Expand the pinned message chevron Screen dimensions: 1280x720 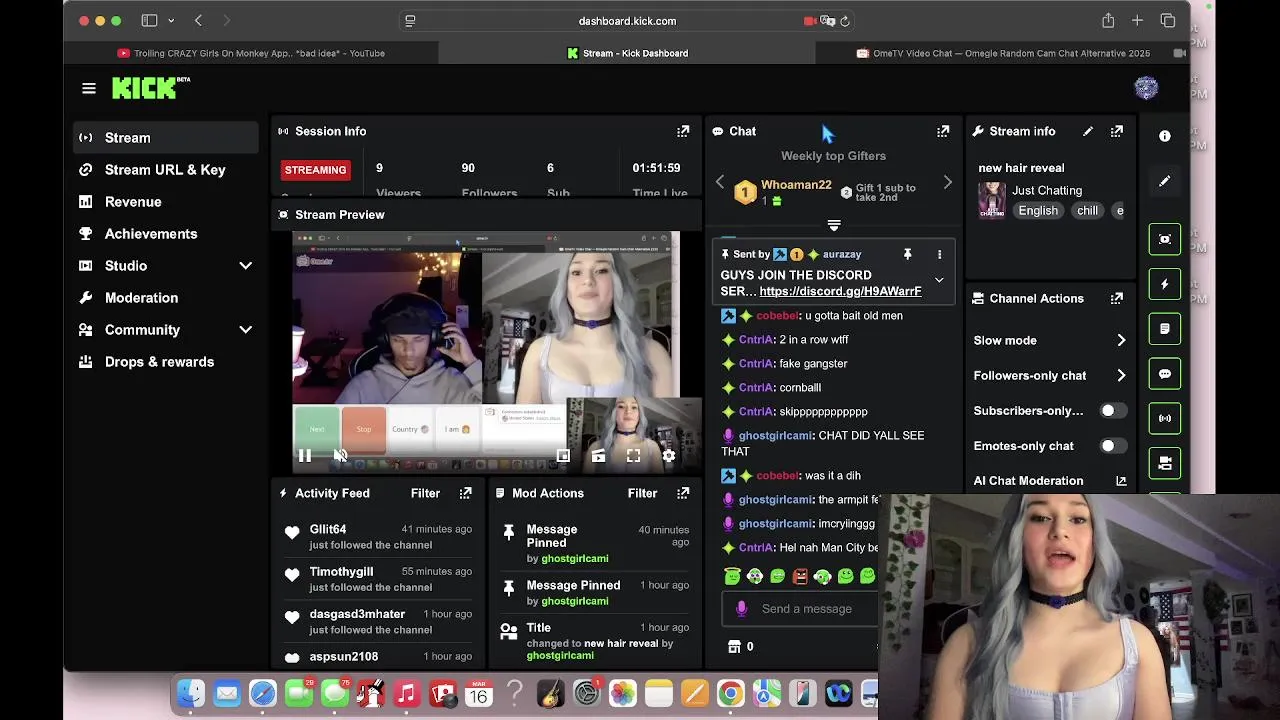click(939, 280)
